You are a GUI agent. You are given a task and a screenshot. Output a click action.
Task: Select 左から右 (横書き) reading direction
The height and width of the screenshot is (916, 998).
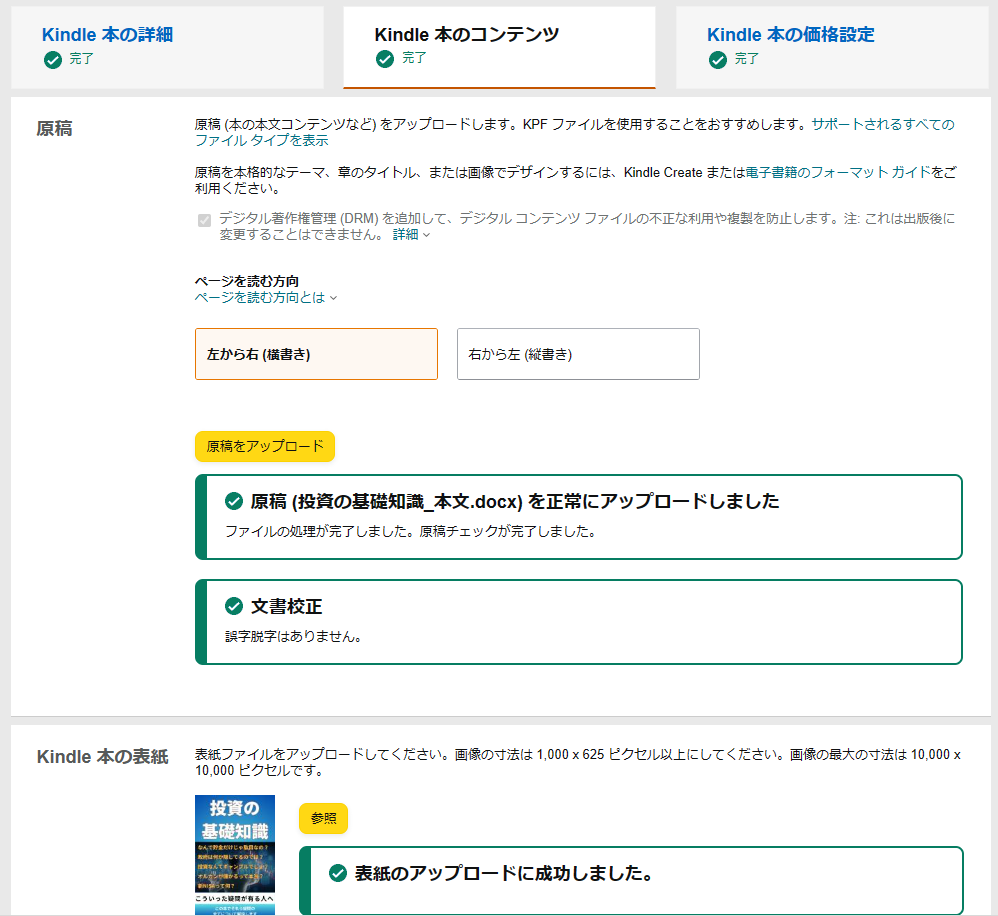pos(316,354)
